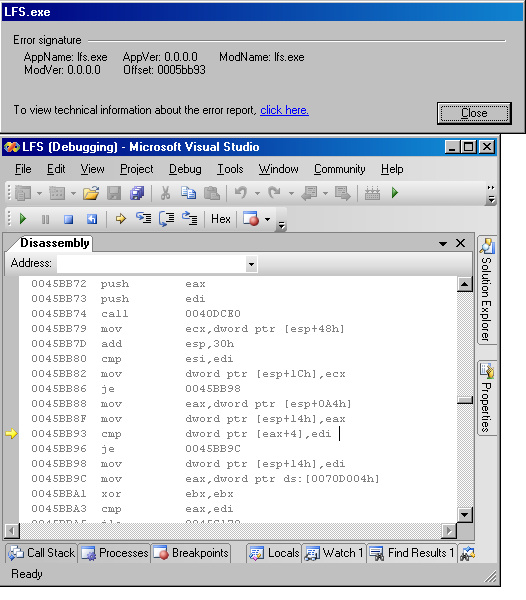Click Close button in LFS.exe error dialog
This screenshot has width=526, height=600.
tap(474, 113)
